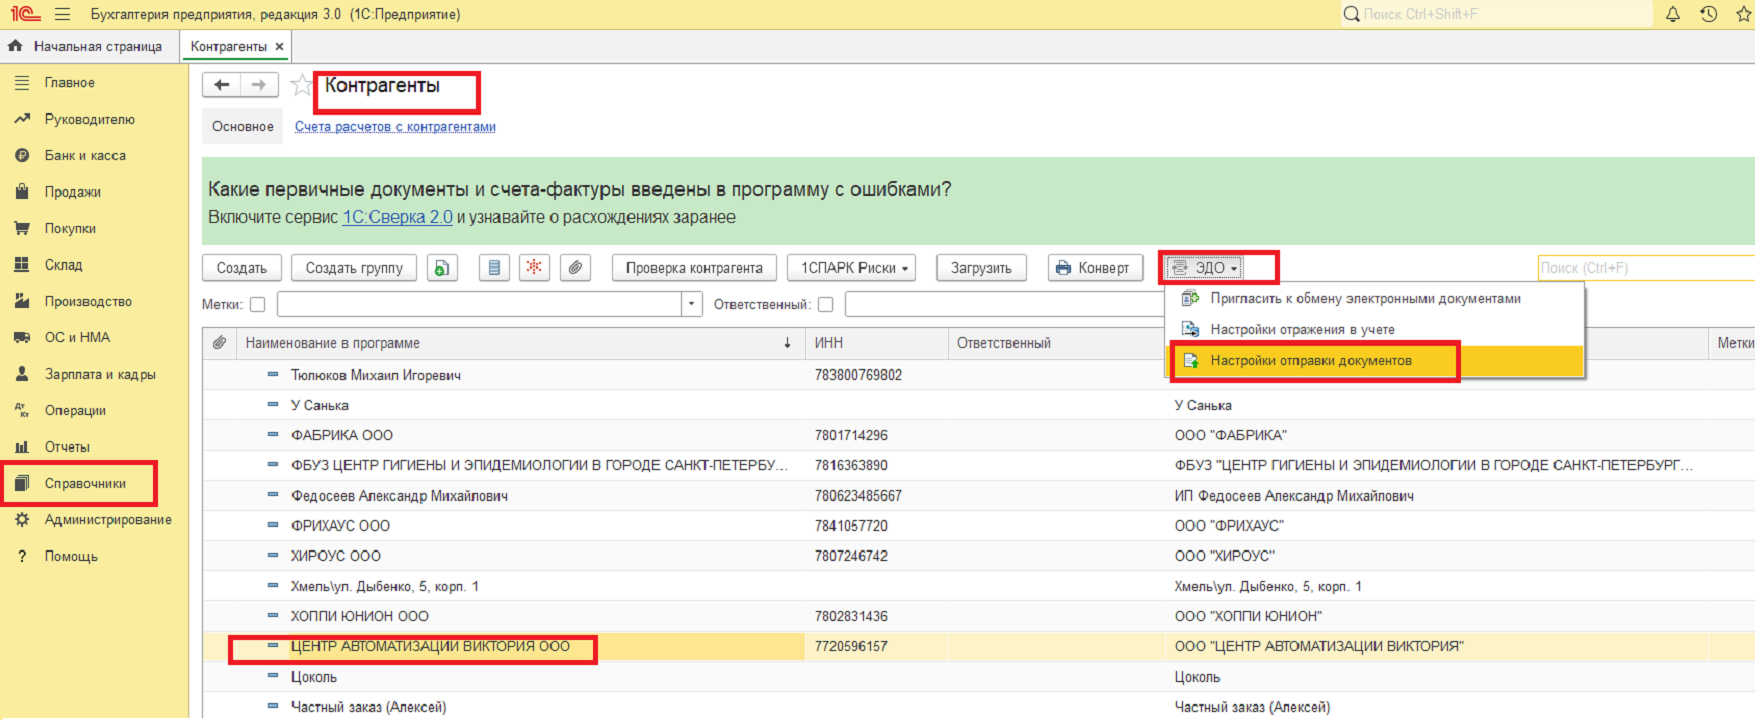
Task: Click the Создать группу button
Action: 354,268
